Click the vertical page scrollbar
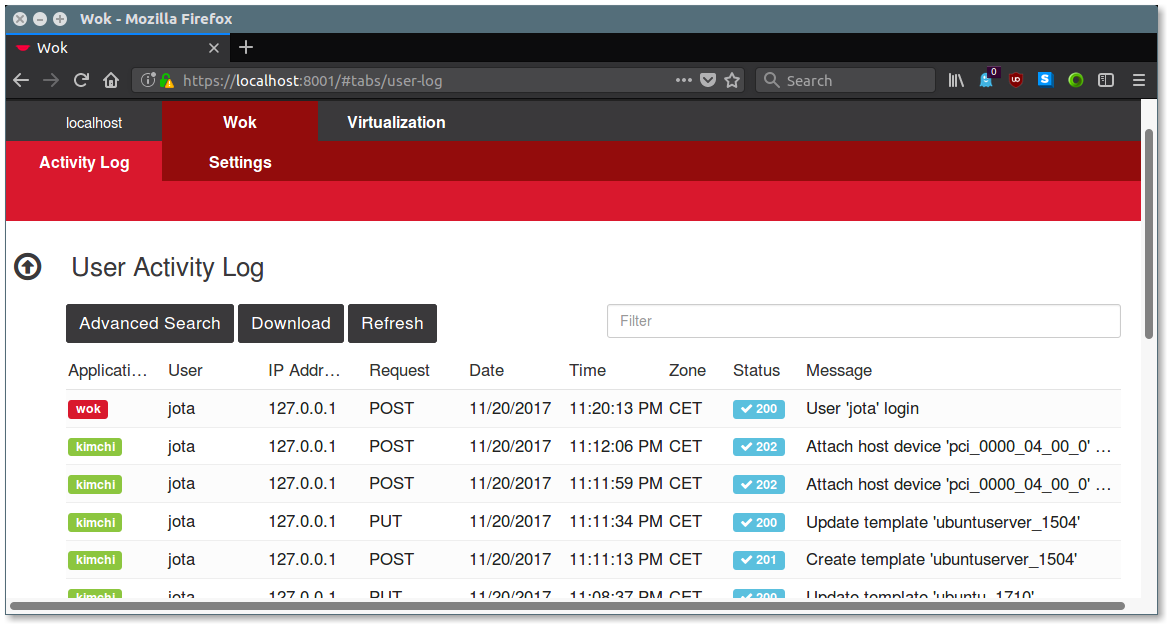1167x624 pixels. pyautogui.click(x=1149, y=233)
